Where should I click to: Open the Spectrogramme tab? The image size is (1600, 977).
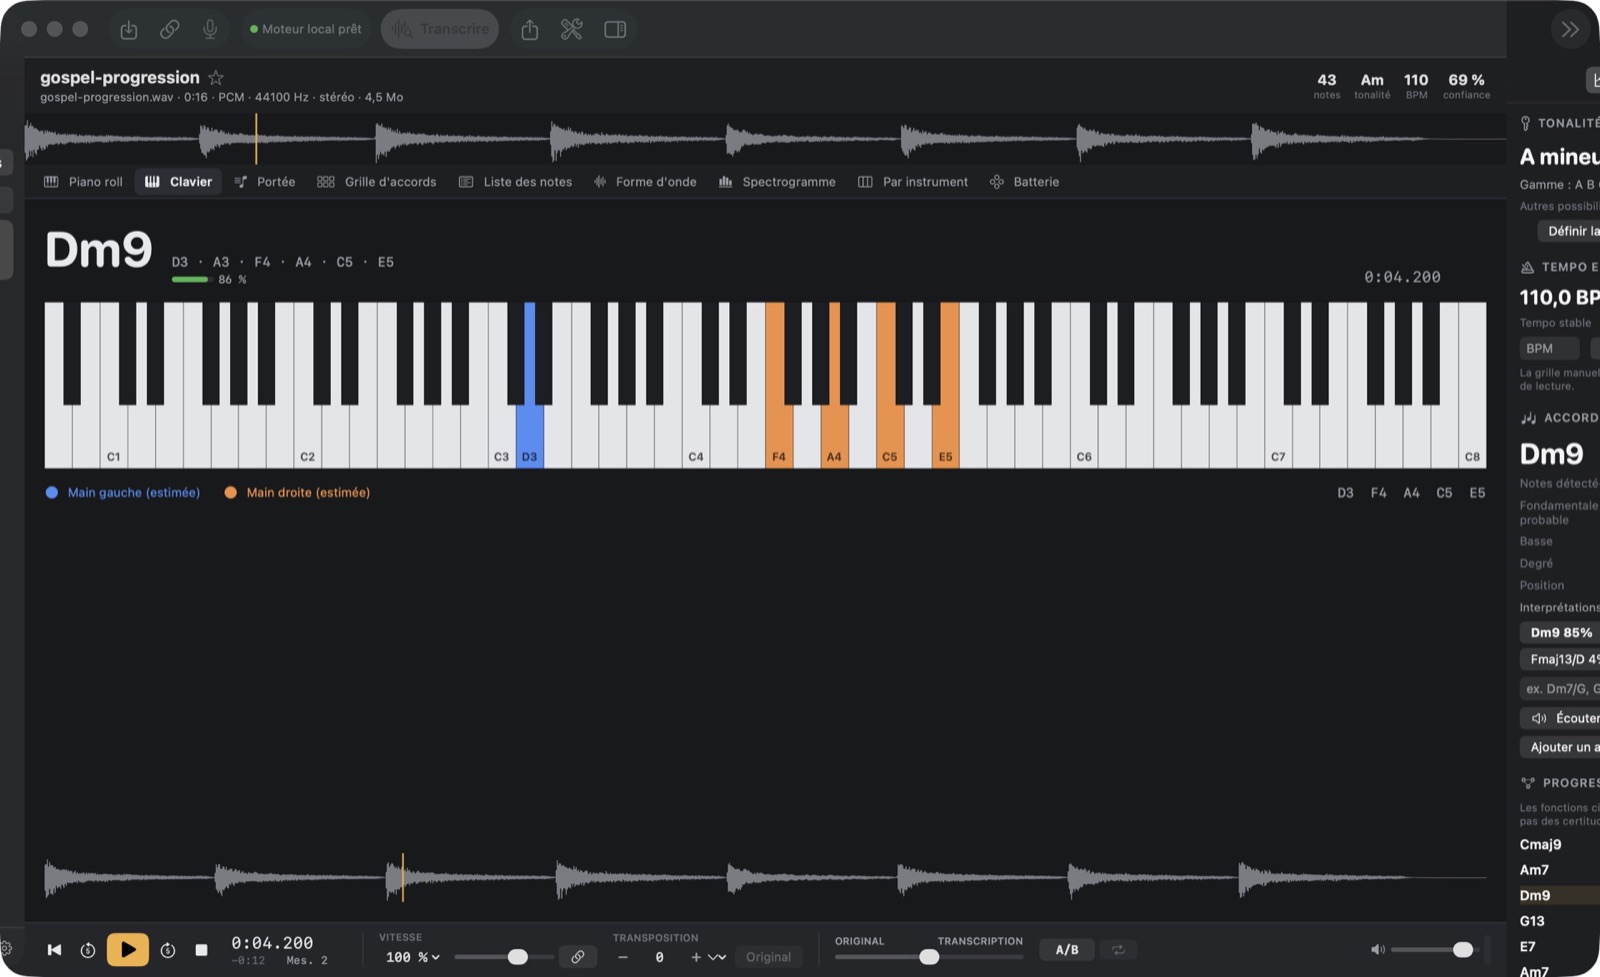click(x=777, y=182)
